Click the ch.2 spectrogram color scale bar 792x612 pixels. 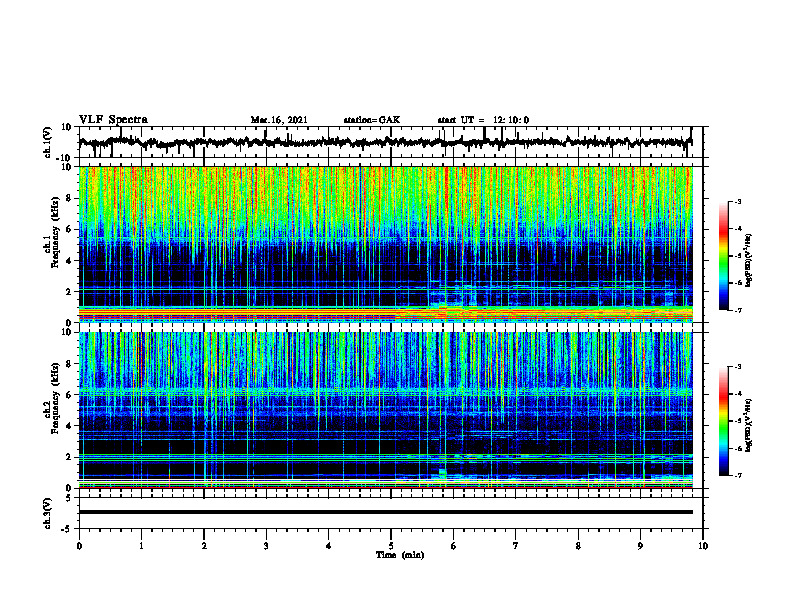724,421
